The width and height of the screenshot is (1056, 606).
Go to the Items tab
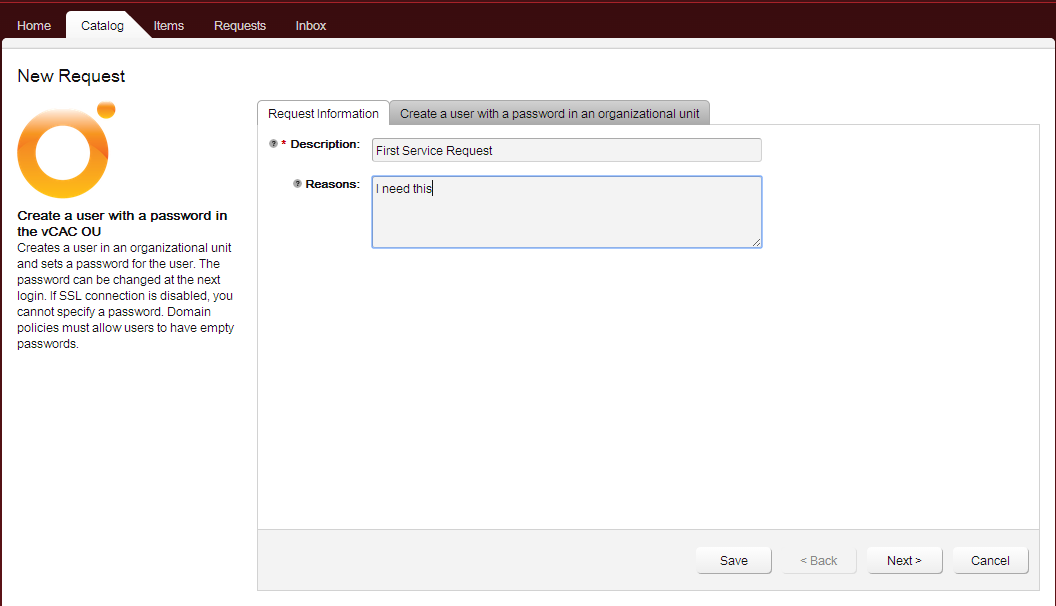pyautogui.click(x=169, y=25)
